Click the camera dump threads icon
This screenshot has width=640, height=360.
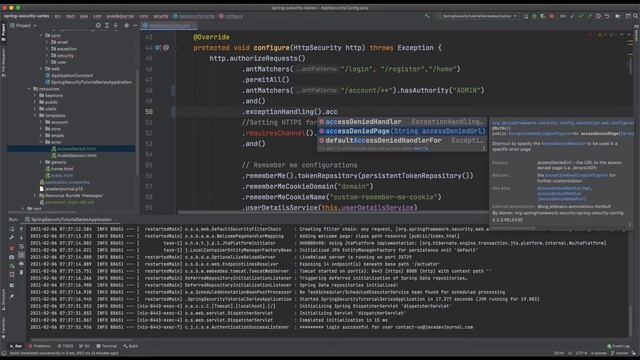click(x=11, y=257)
